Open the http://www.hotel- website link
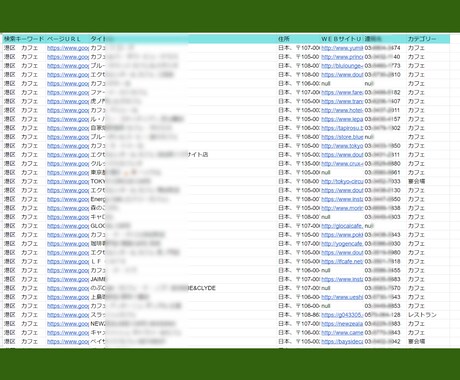460x380 pixels. [x=342, y=110]
